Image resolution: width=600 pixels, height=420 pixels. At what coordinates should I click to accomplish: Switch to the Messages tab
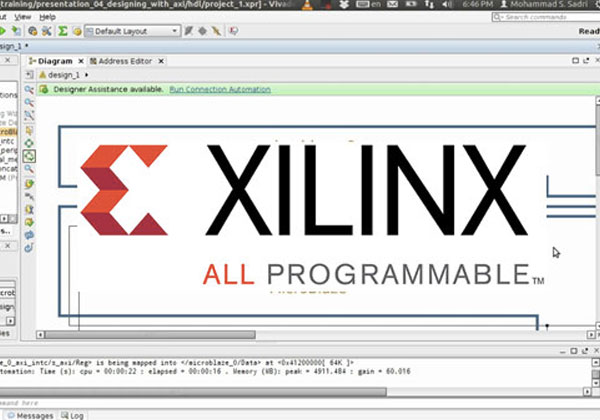(31, 415)
